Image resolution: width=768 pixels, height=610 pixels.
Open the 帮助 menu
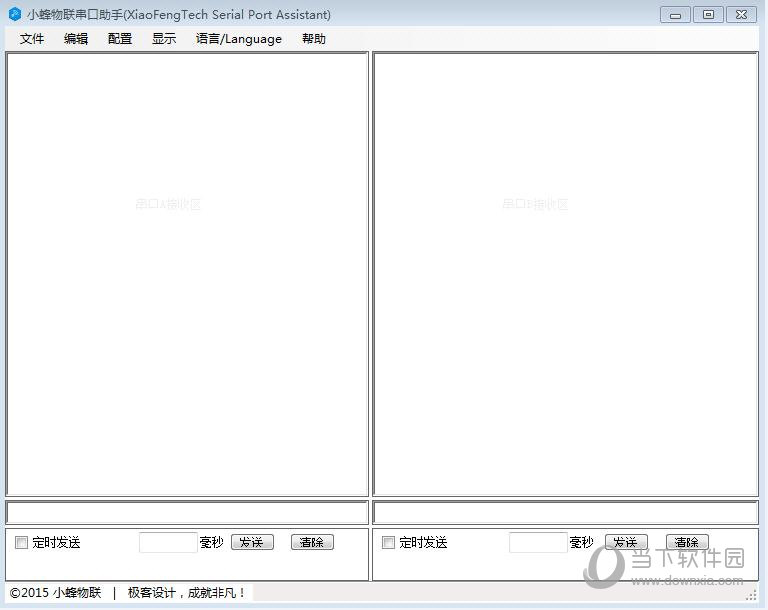313,39
